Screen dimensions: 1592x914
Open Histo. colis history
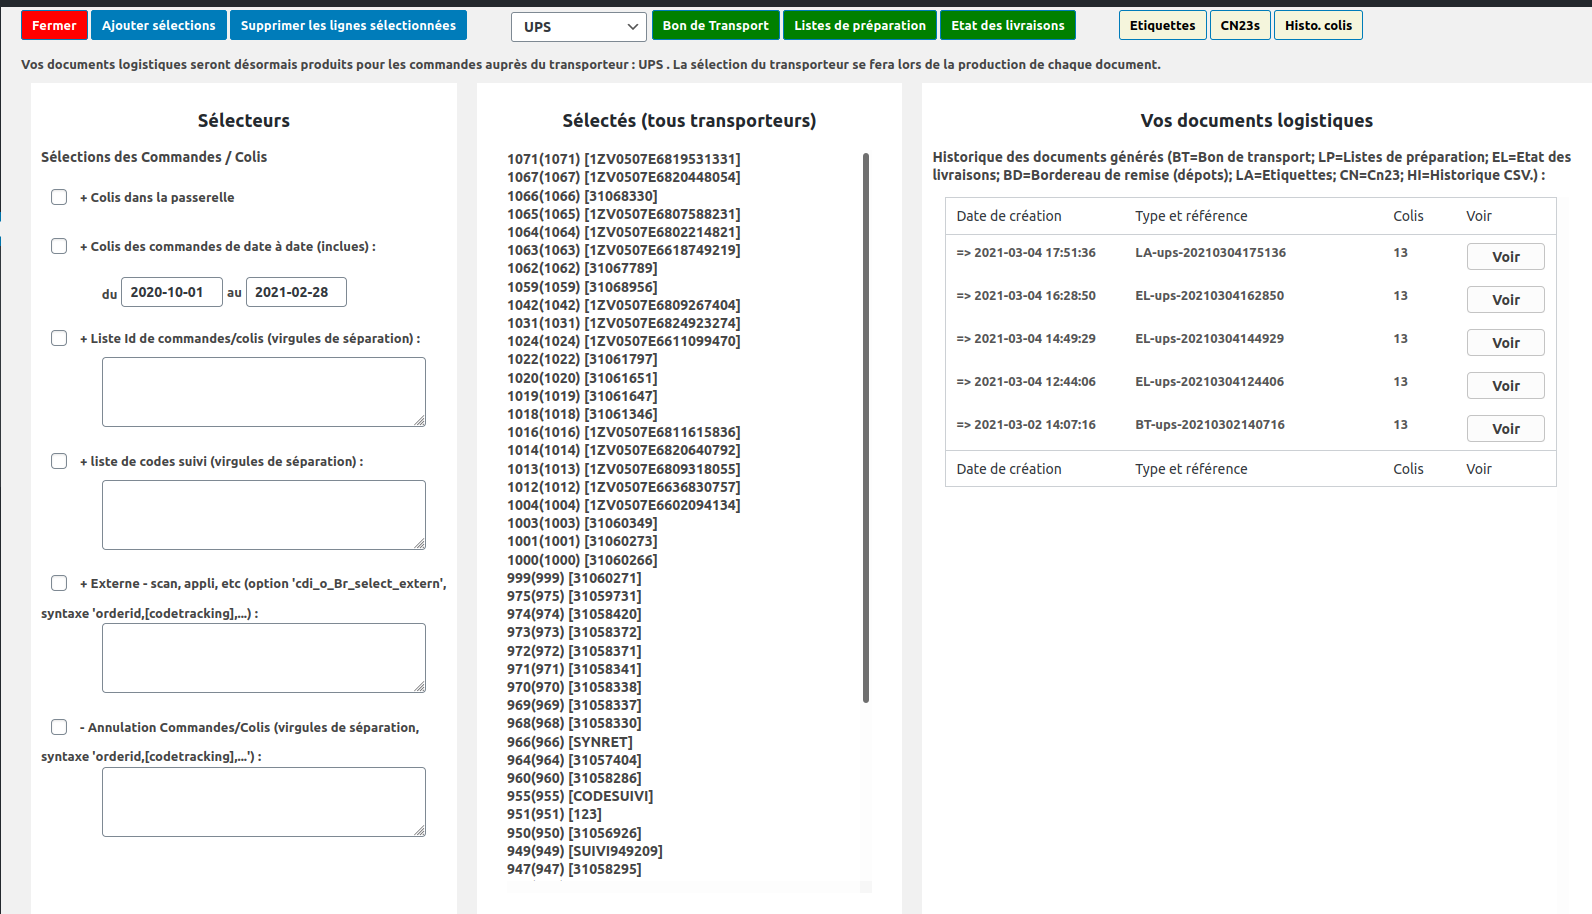[1317, 26]
